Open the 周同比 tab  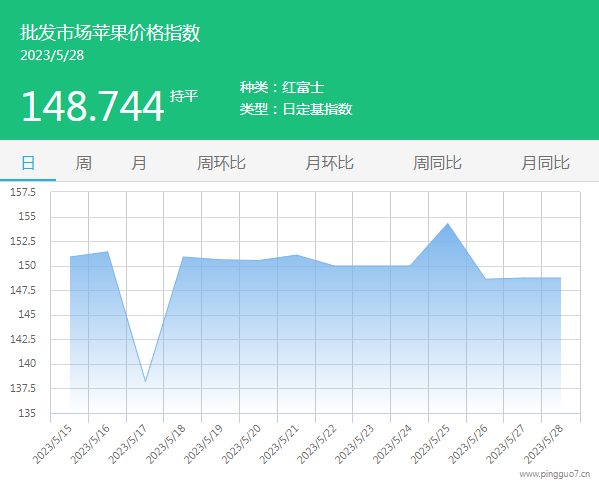pos(437,163)
